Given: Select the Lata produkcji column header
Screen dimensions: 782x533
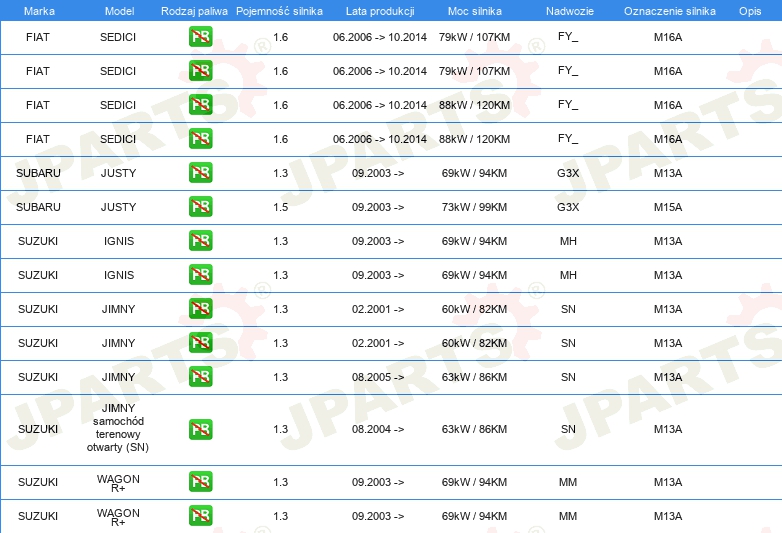Looking at the screenshot, I should 380,11.
